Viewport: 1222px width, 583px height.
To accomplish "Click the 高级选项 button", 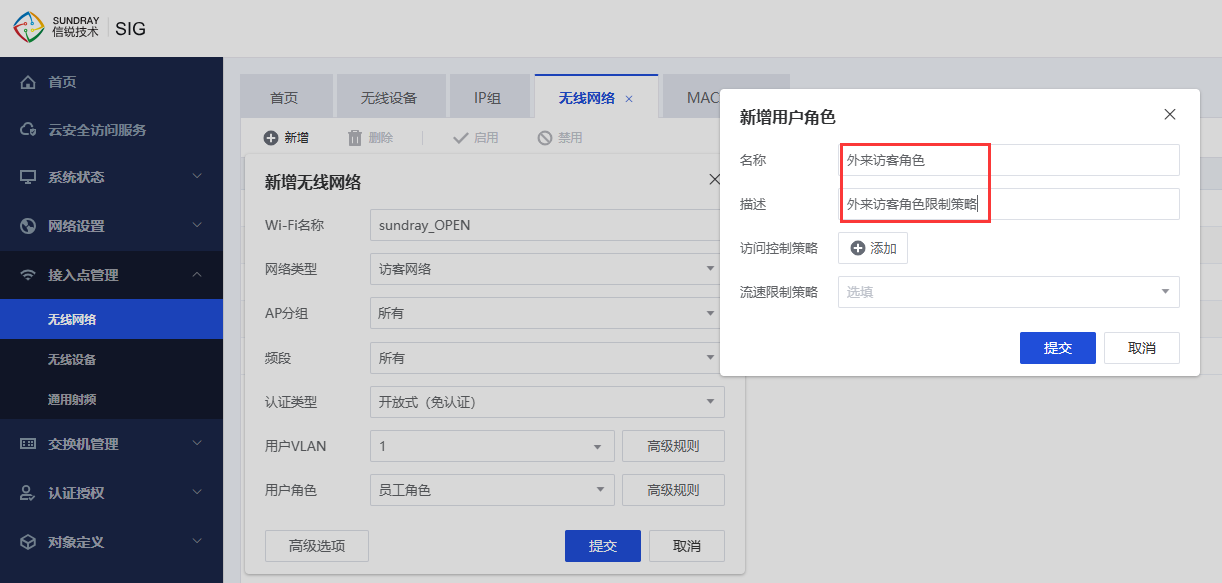I will pyautogui.click(x=317, y=546).
